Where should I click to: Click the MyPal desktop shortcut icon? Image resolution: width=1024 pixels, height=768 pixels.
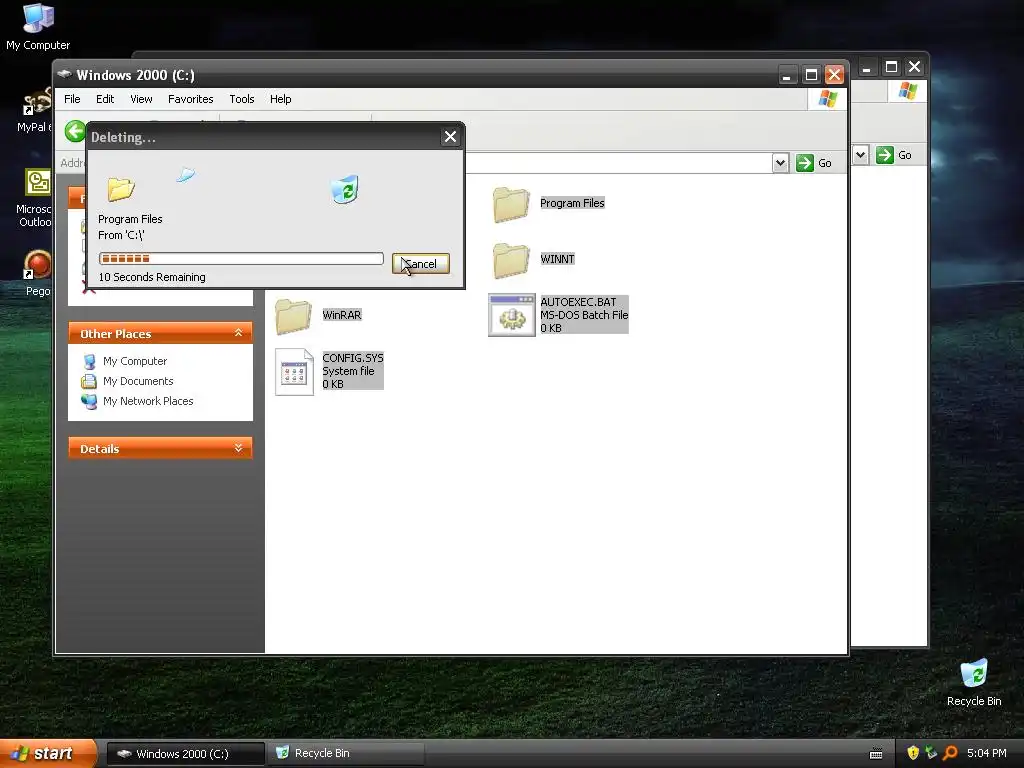point(38,103)
